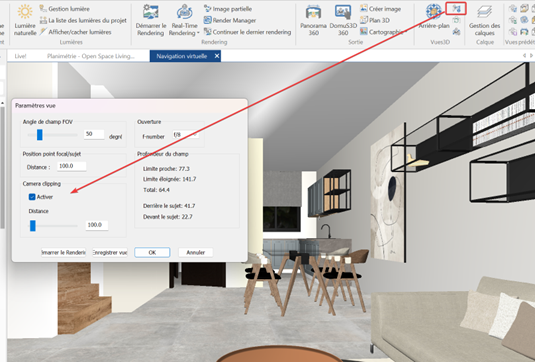Click the Angle de champ FOV slider

(x=52, y=135)
